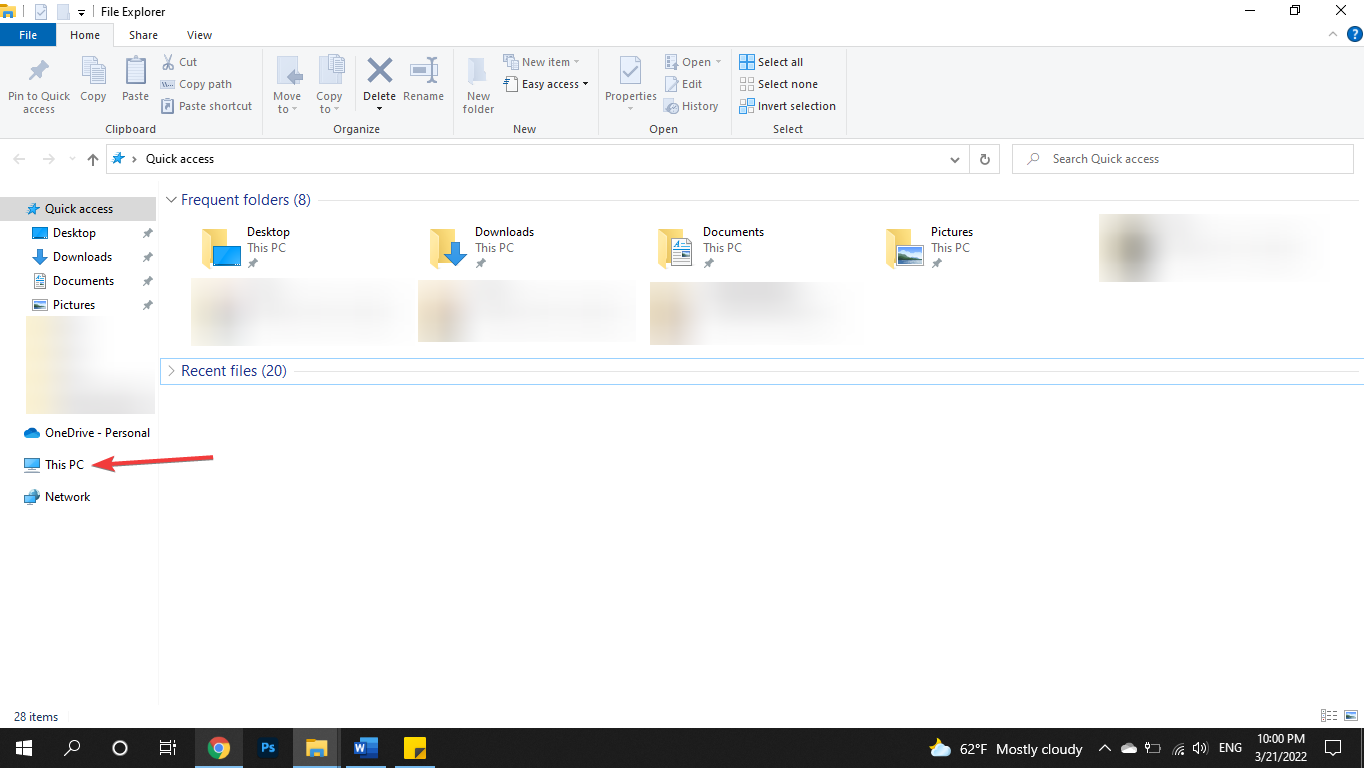The height and width of the screenshot is (768, 1364).
Task: Pin Downloads with its pin icon
Action: pyautogui.click(x=147, y=256)
